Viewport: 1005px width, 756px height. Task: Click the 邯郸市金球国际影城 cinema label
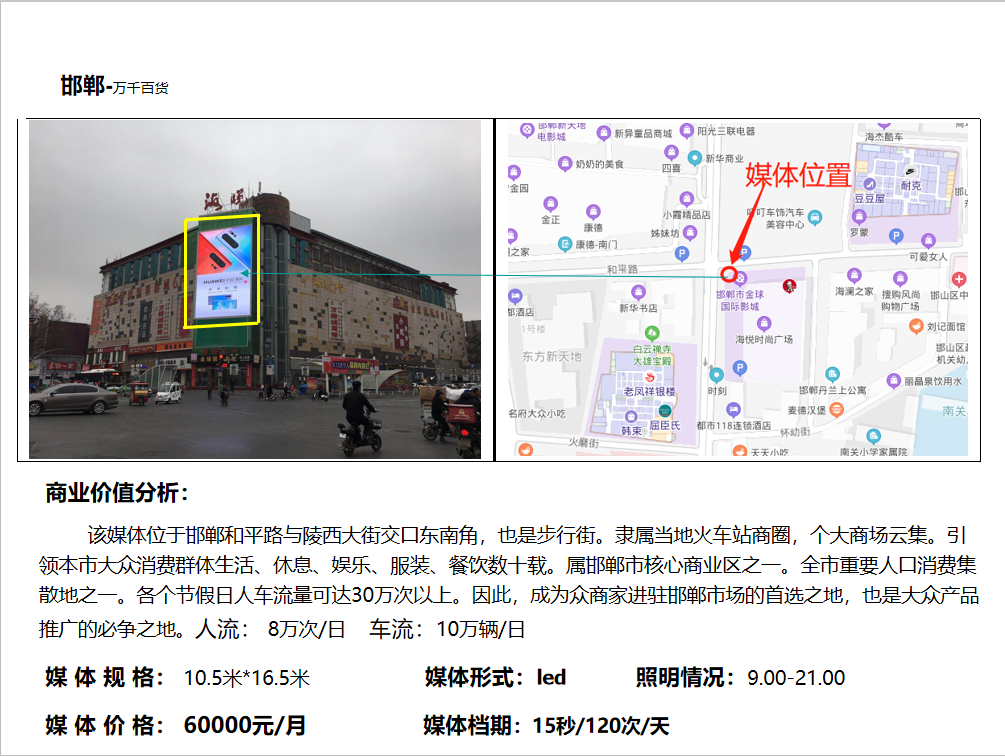tap(740, 300)
